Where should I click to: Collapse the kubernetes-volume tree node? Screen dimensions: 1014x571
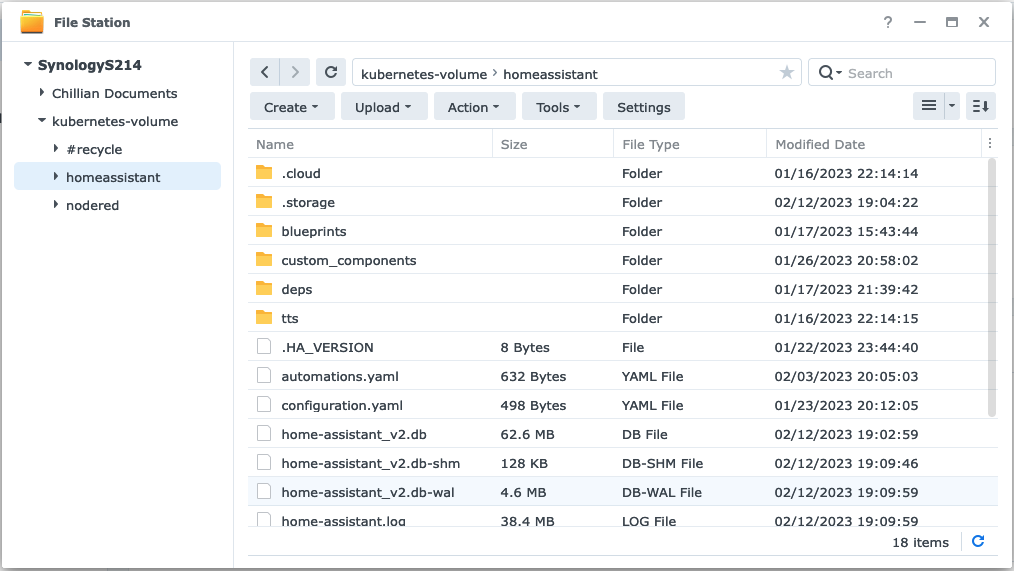42,120
